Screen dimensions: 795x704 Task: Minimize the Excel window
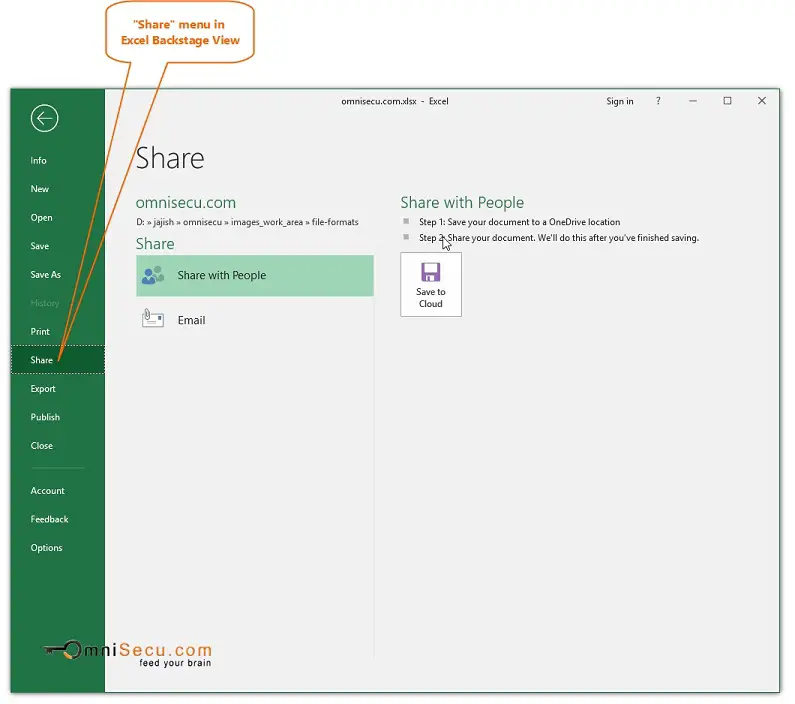pyautogui.click(x=693, y=101)
